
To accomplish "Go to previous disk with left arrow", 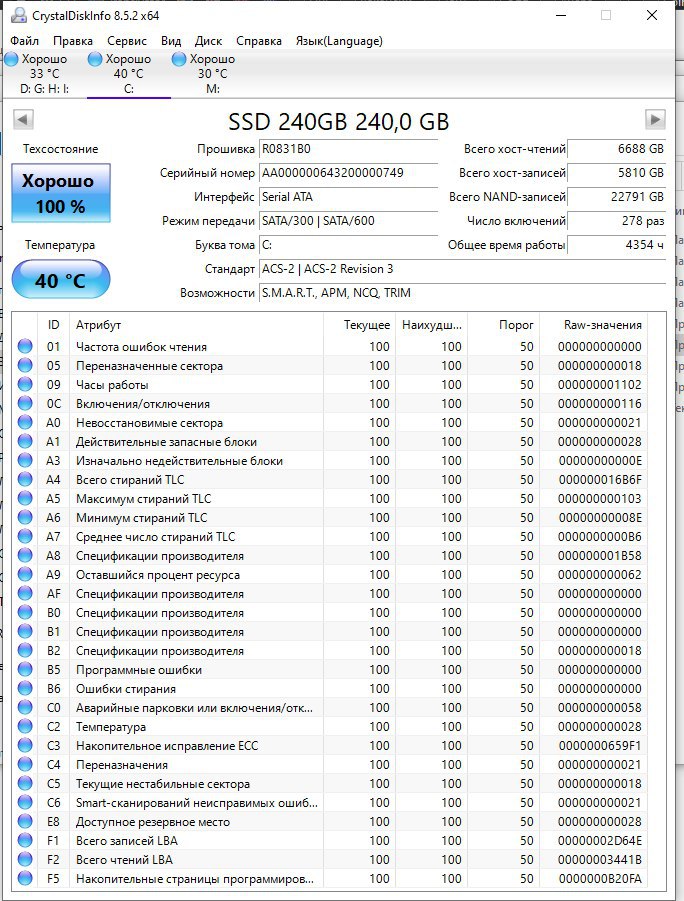I will (23, 120).
